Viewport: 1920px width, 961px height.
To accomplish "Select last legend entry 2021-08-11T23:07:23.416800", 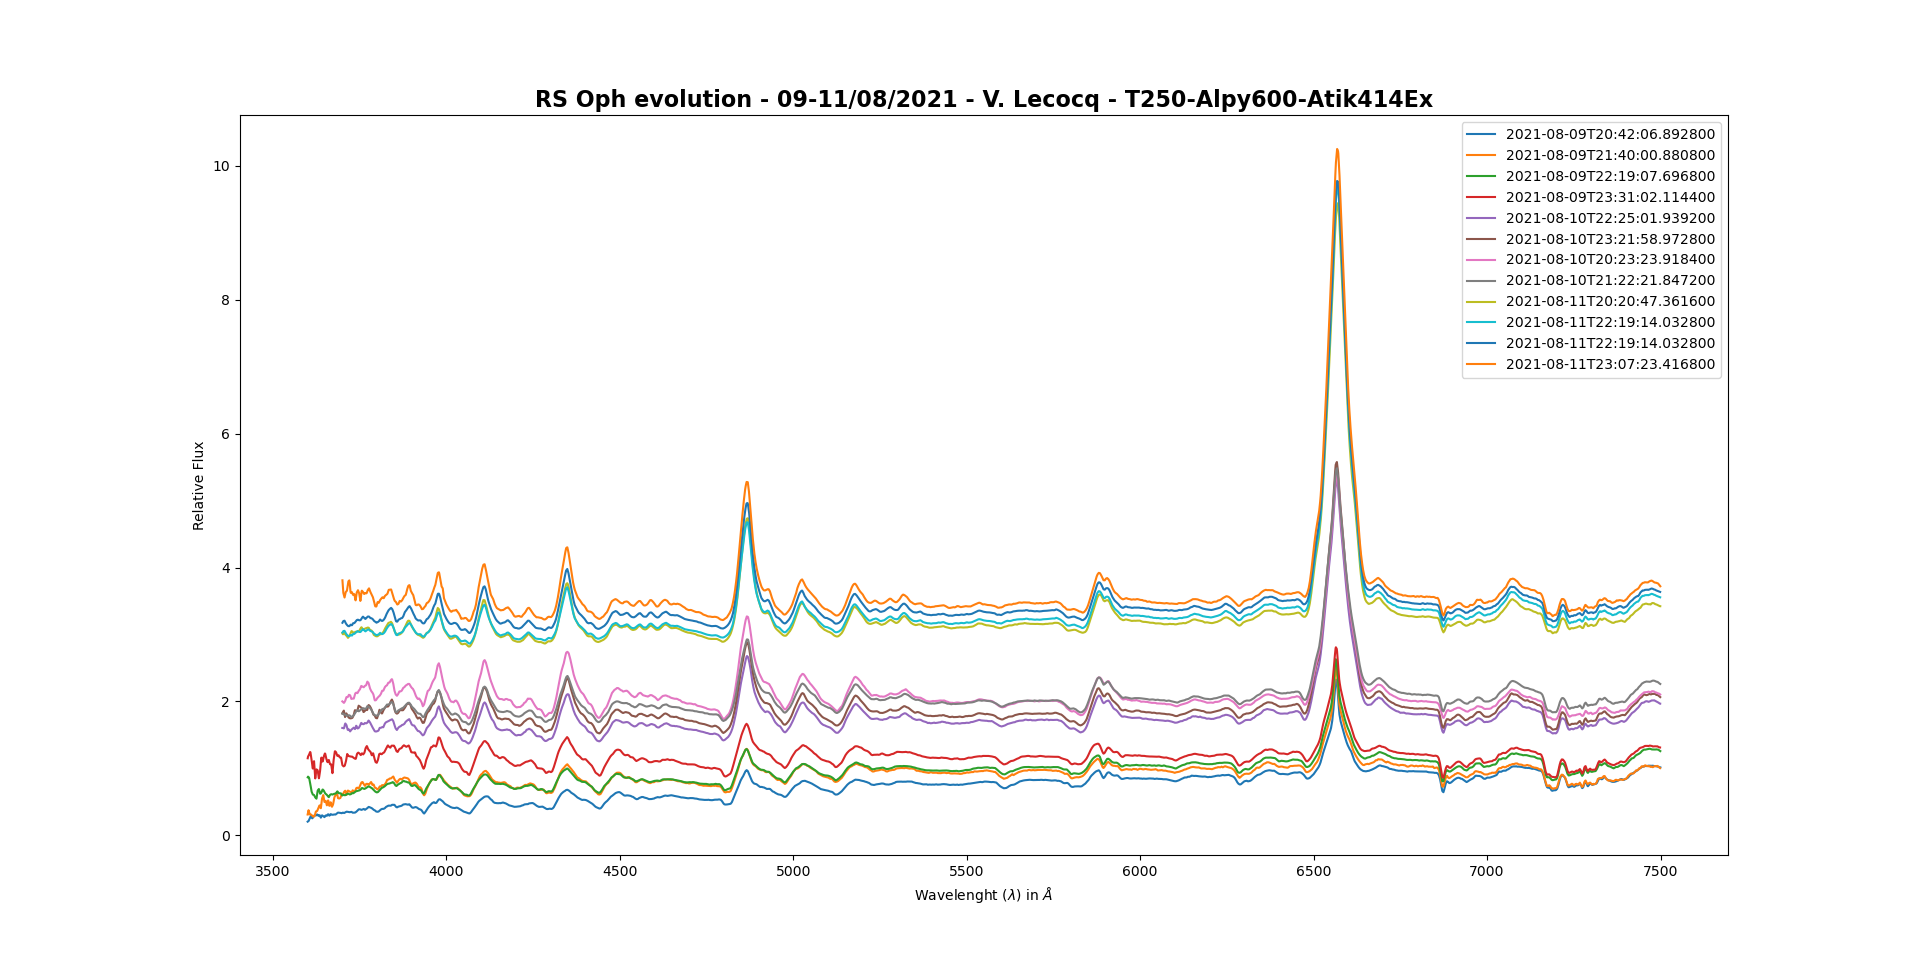I will [1609, 365].
